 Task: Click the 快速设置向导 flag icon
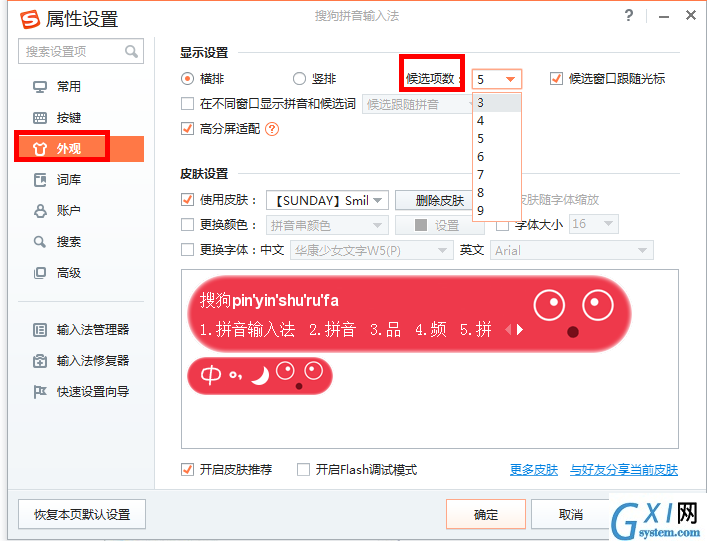(40, 392)
